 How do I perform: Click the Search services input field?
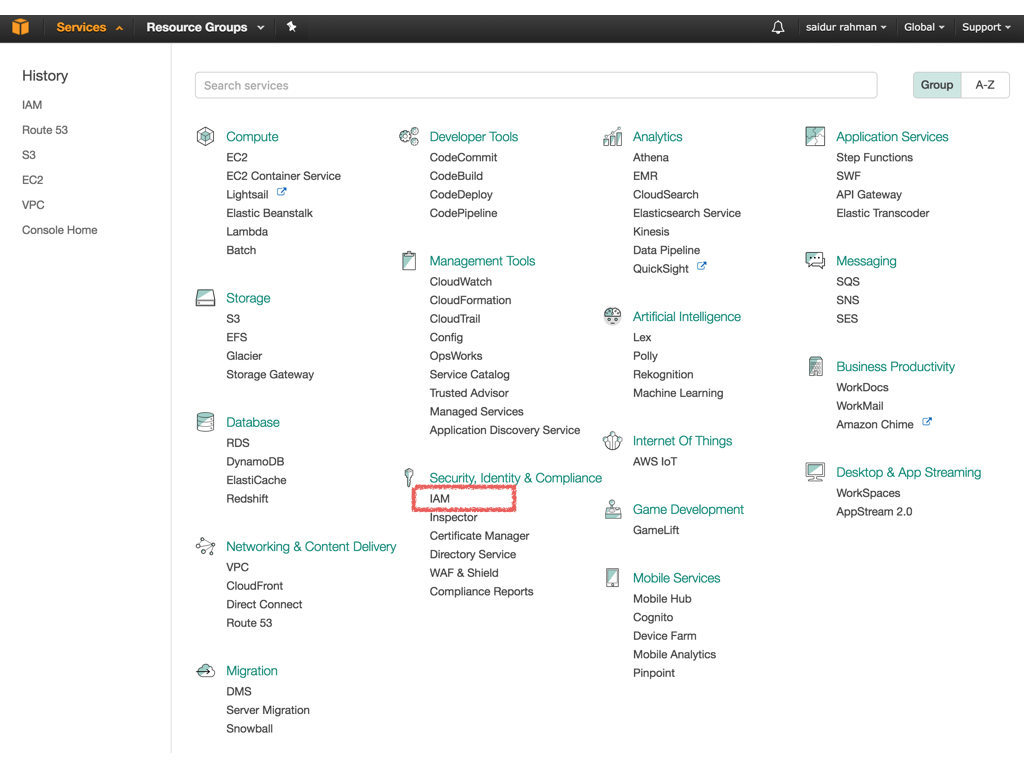[x=535, y=85]
